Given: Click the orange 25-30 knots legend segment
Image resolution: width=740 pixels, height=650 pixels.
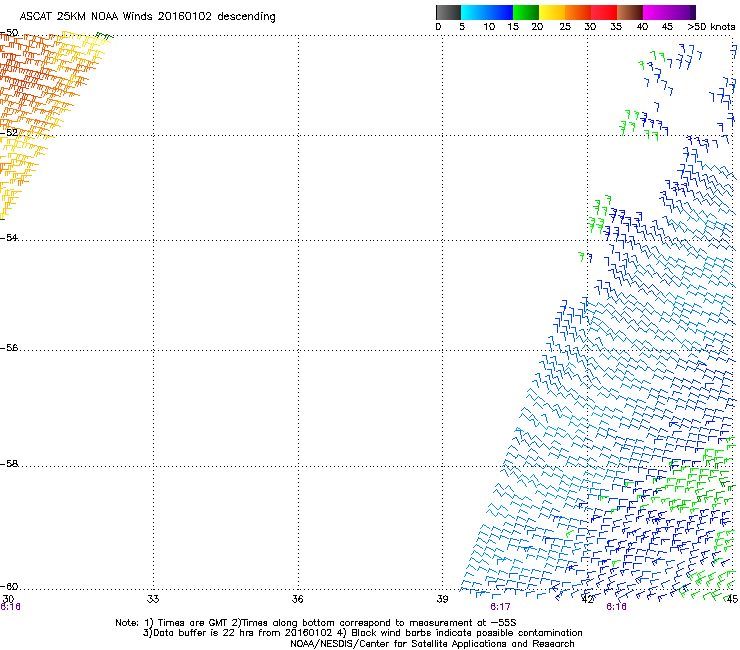Looking at the screenshot, I should (578, 12).
